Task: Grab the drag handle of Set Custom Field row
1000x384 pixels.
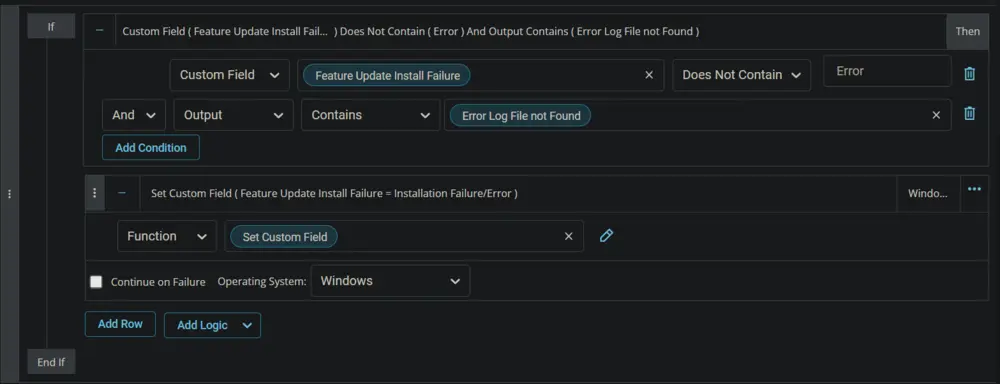Action: click(94, 193)
